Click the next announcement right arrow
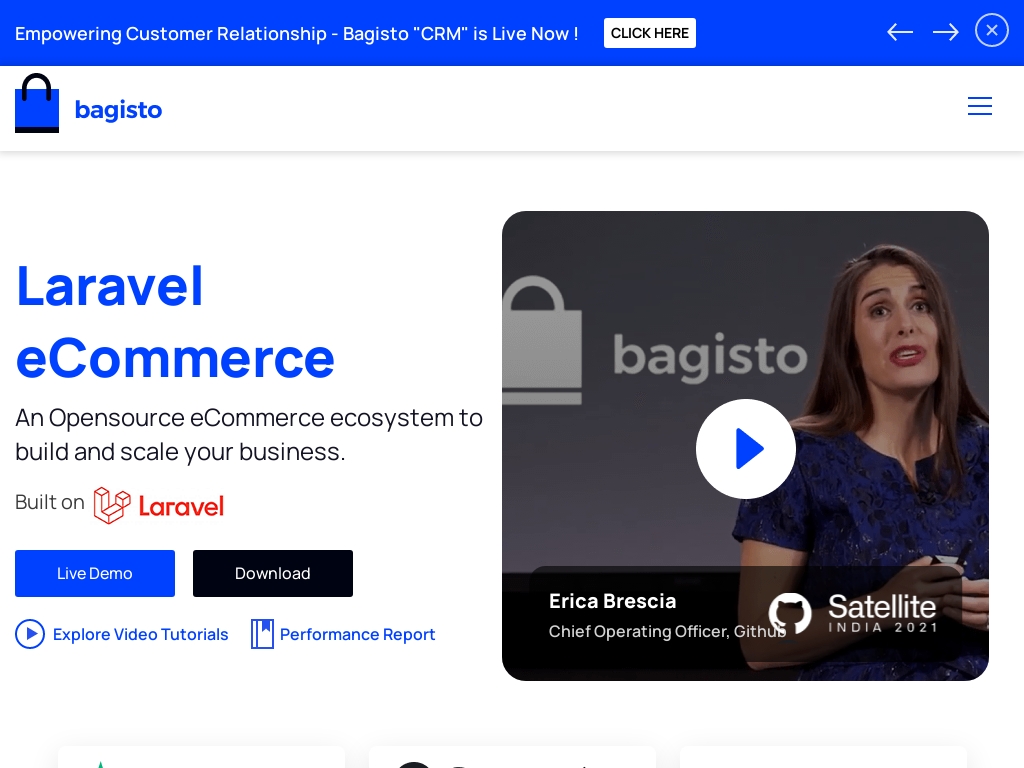This screenshot has height=768, width=1024. (x=945, y=32)
